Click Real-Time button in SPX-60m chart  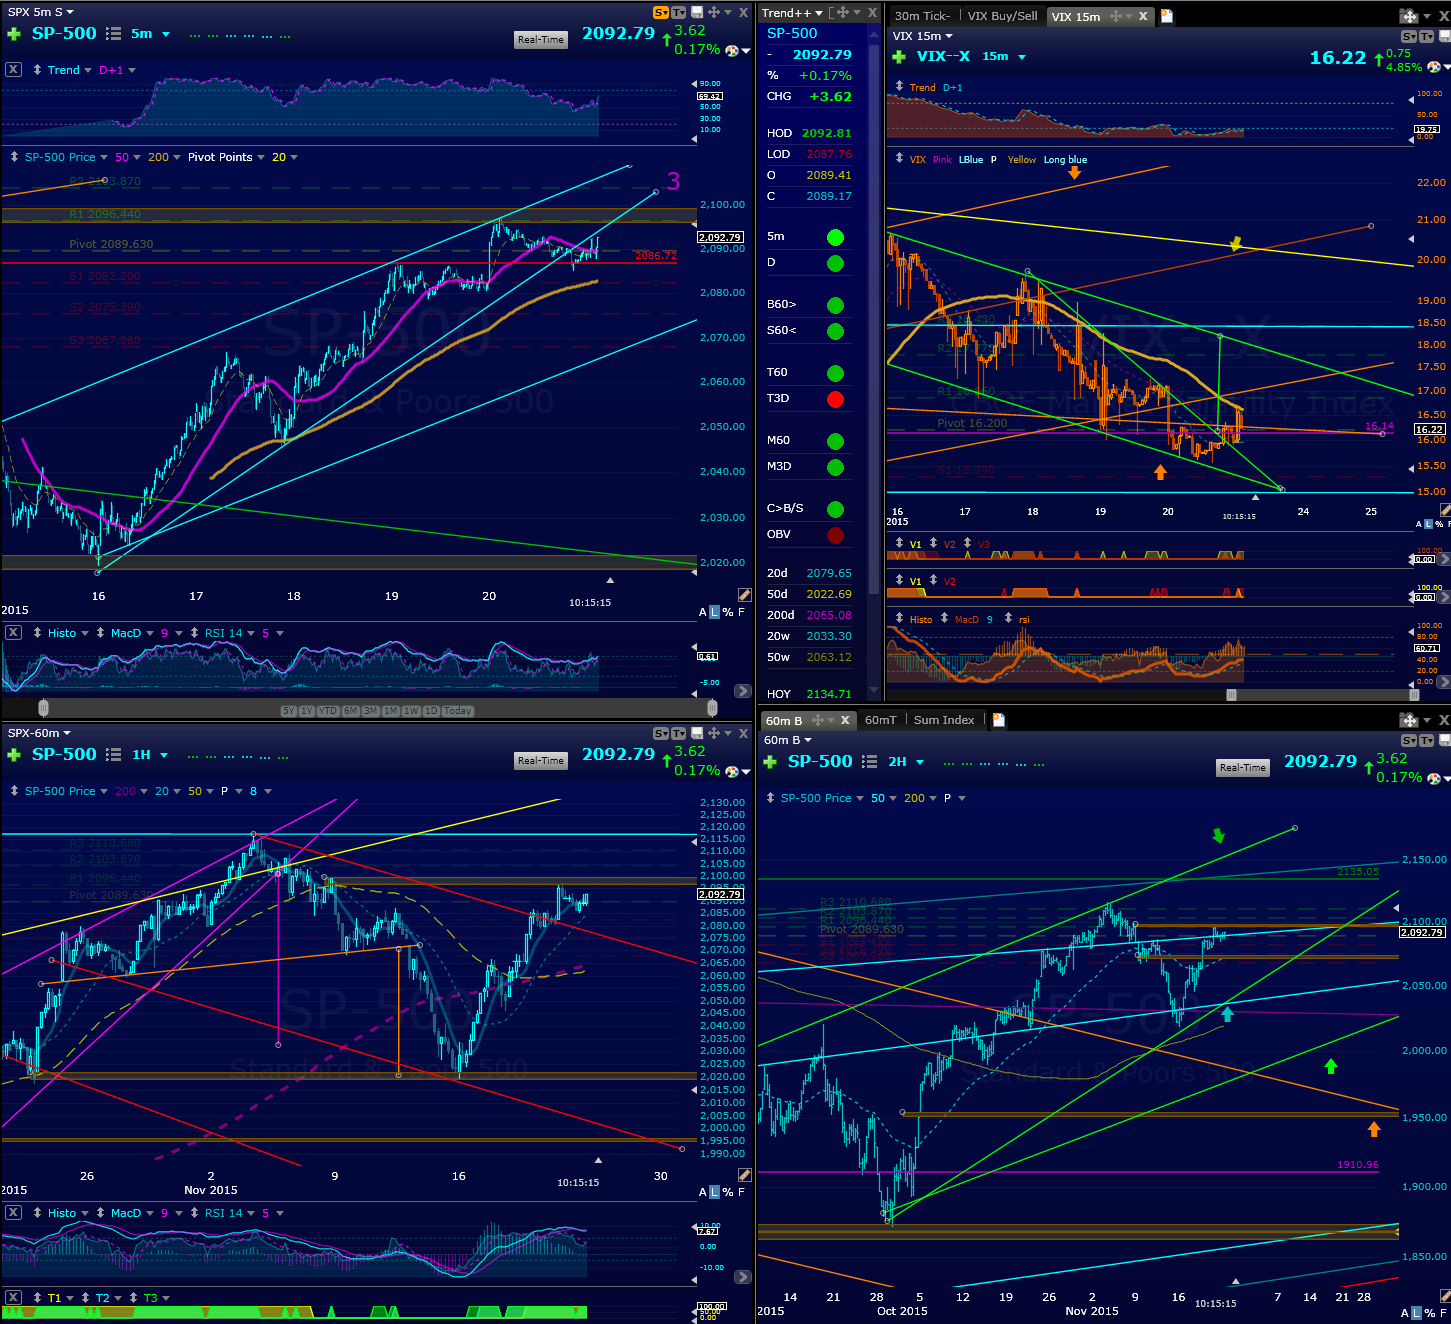pos(541,761)
